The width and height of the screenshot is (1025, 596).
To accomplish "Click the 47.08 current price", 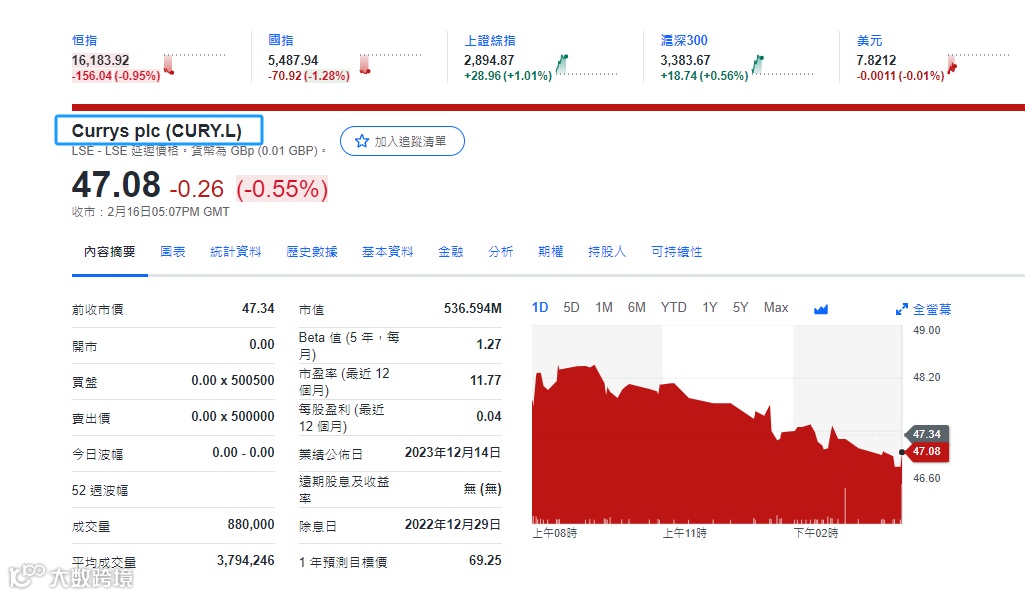I will click(116, 184).
